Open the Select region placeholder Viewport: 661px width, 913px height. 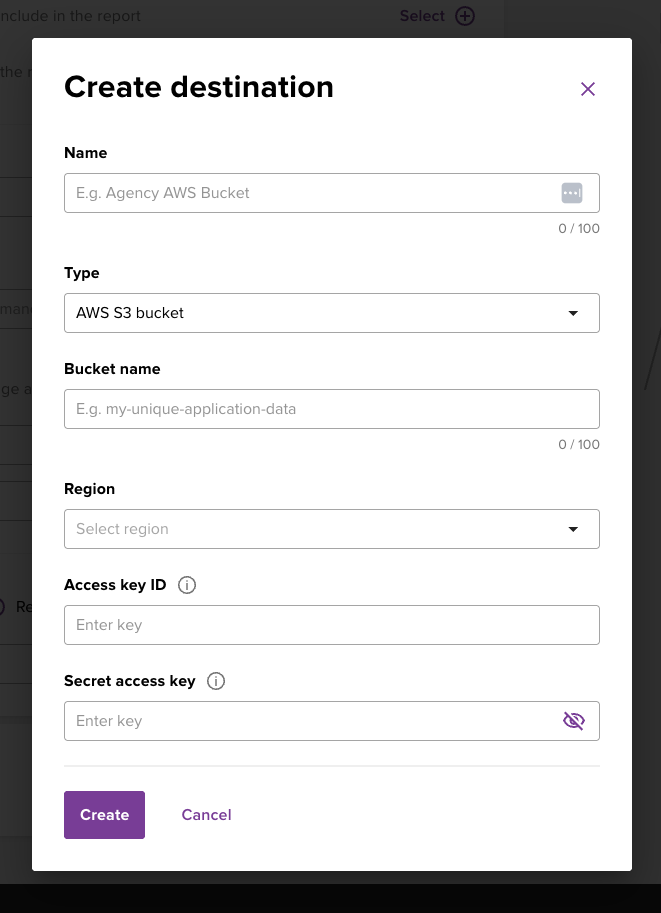122,529
